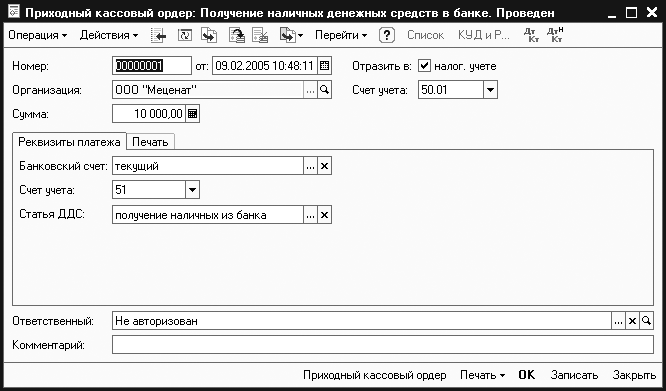Click the OK button
666x391 pixels.
pos(527,375)
